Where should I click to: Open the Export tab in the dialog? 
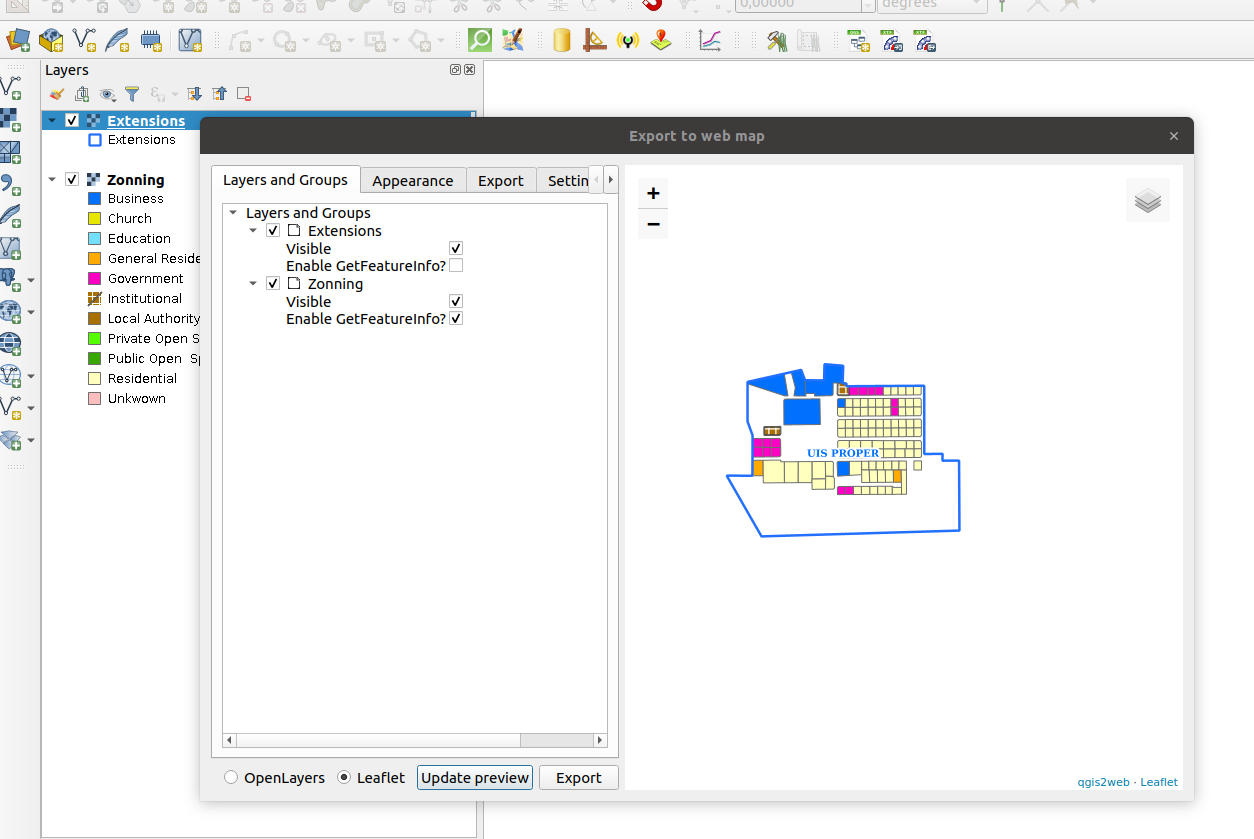(x=501, y=180)
